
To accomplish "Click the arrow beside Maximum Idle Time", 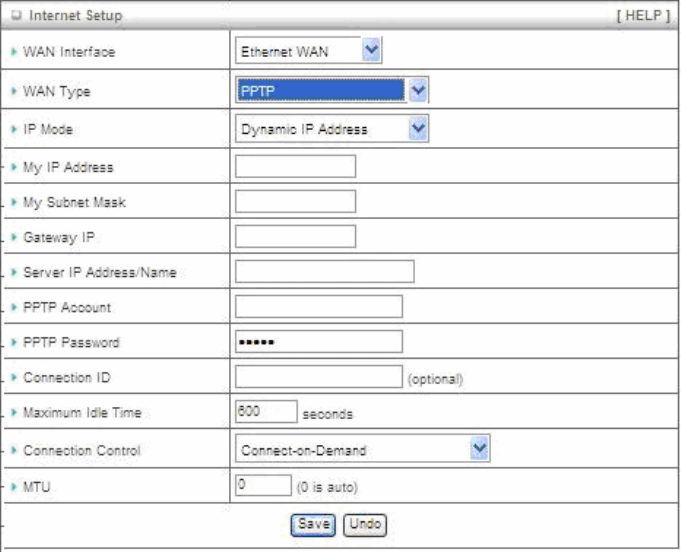I will [14, 412].
